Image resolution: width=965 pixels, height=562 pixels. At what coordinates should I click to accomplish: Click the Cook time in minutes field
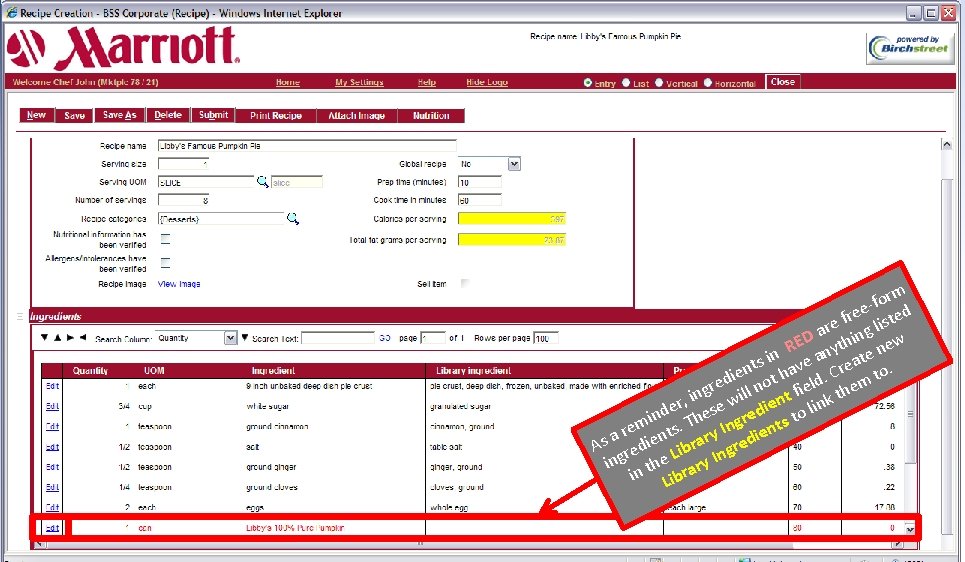[479, 200]
